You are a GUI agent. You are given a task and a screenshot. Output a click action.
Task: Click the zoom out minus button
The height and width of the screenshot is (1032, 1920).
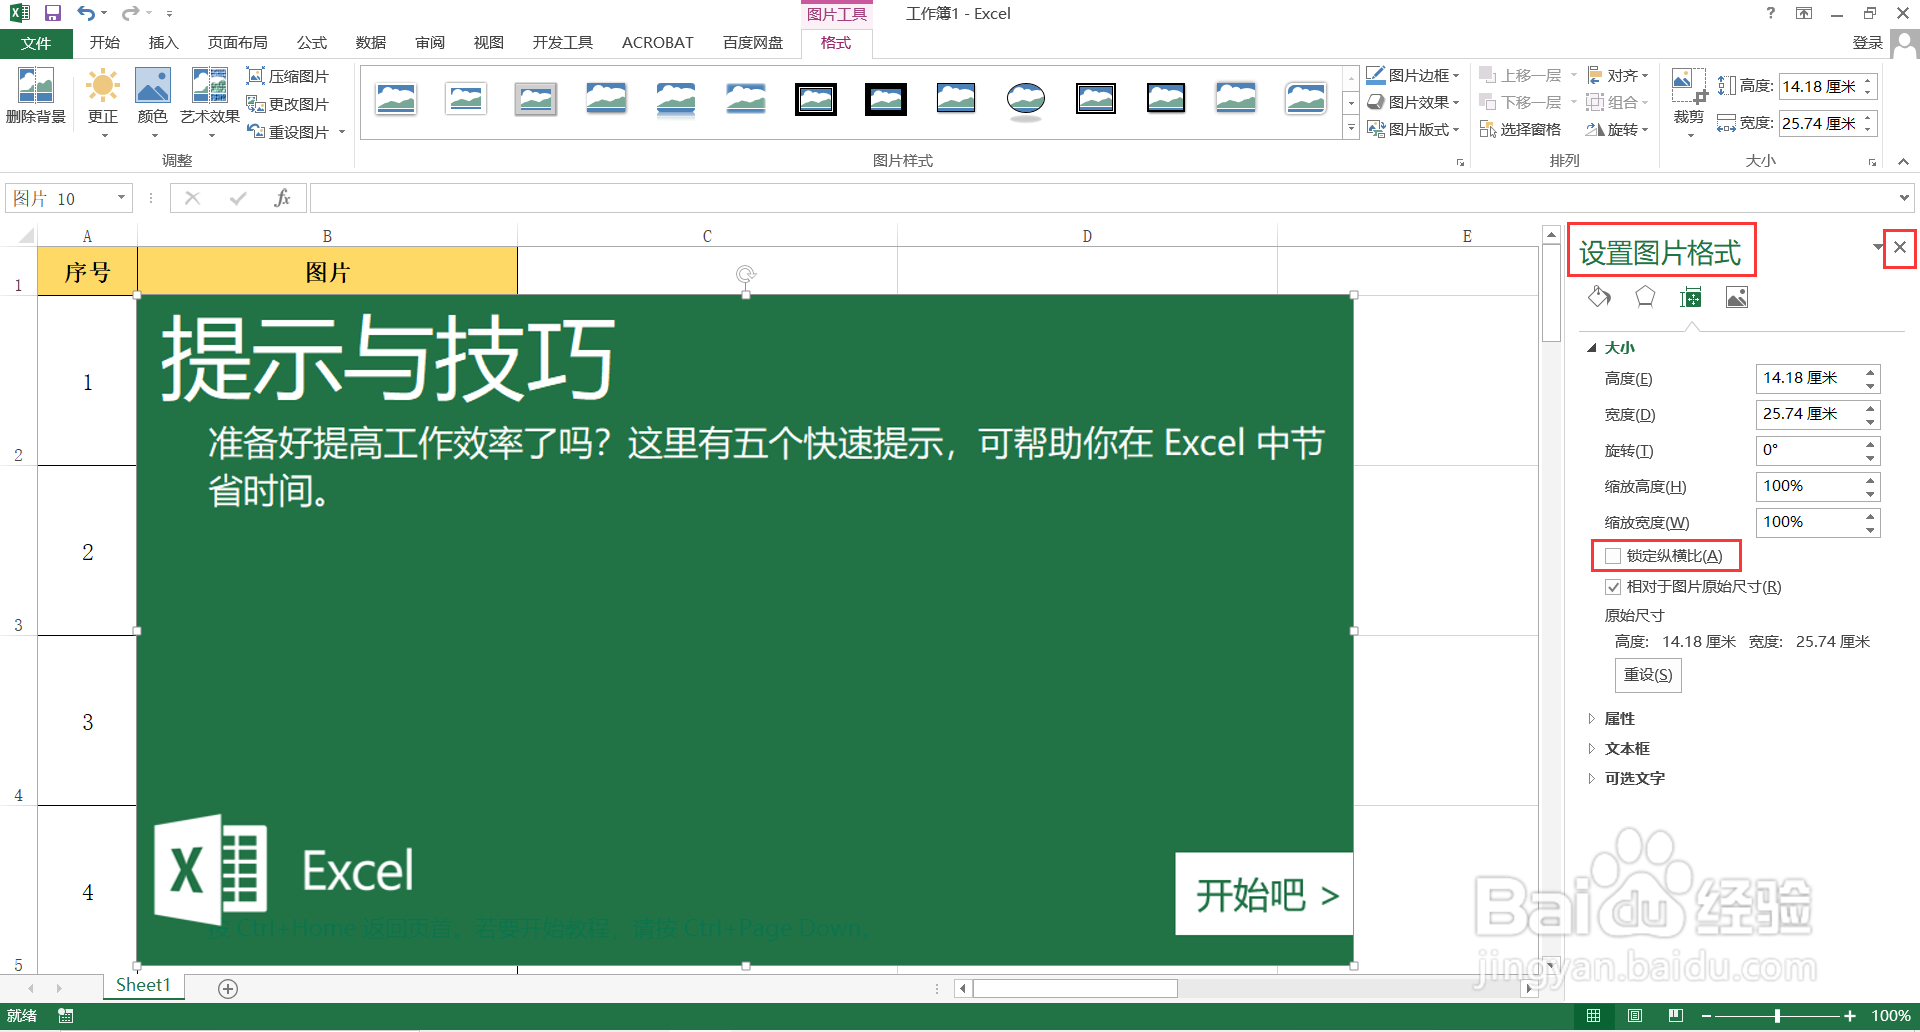pyautogui.click(x=1706, y=1016)
